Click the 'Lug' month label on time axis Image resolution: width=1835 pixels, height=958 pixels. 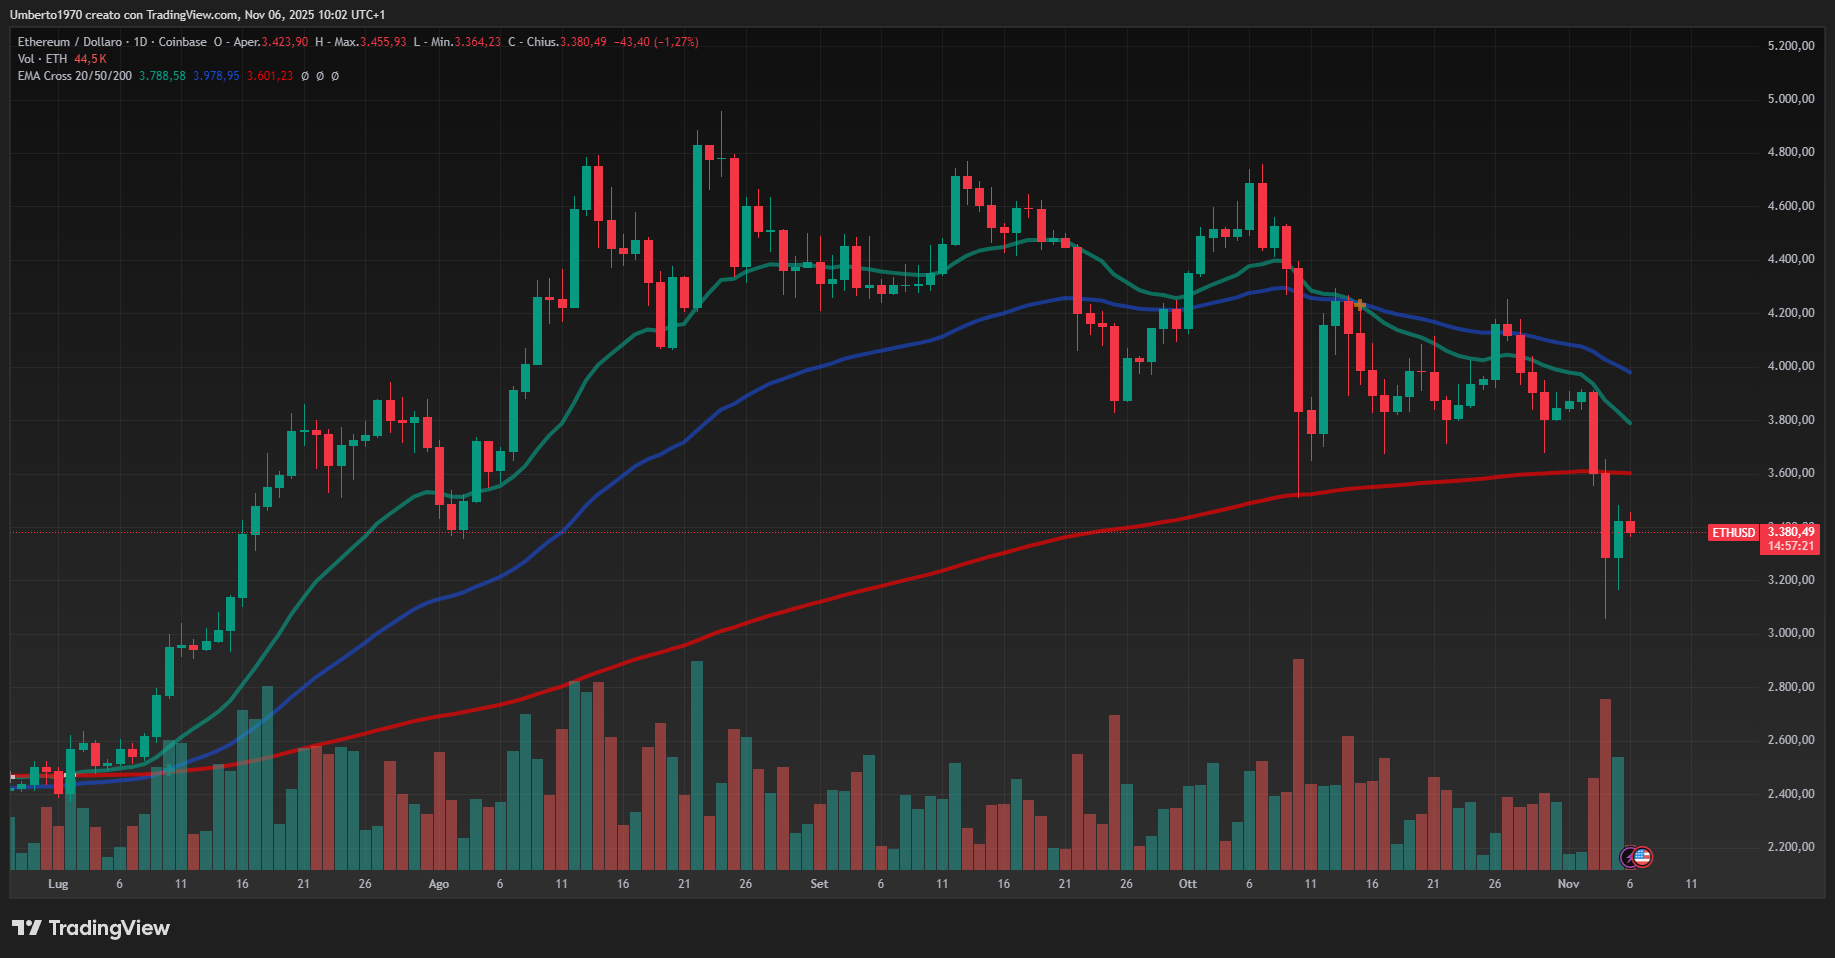pyautogui.click(x=58, y=884)
